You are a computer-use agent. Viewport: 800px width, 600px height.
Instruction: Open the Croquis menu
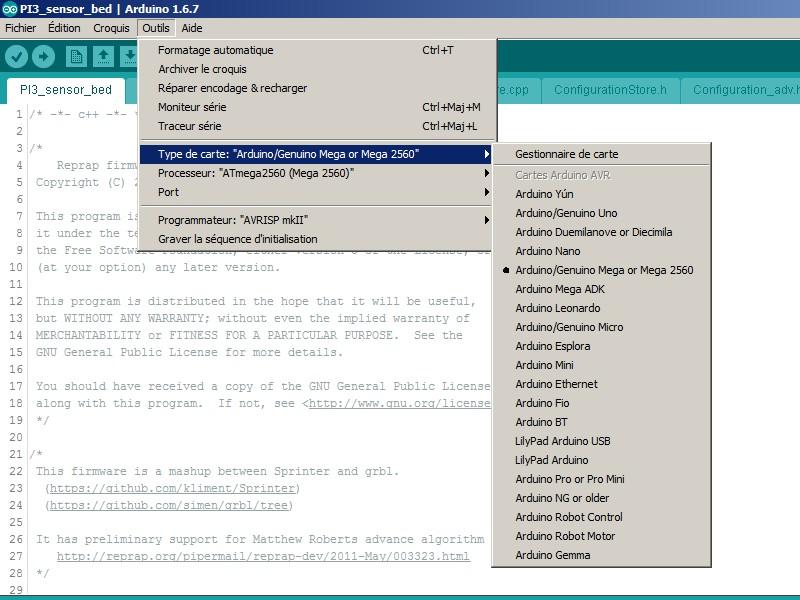tap(111, 28)
